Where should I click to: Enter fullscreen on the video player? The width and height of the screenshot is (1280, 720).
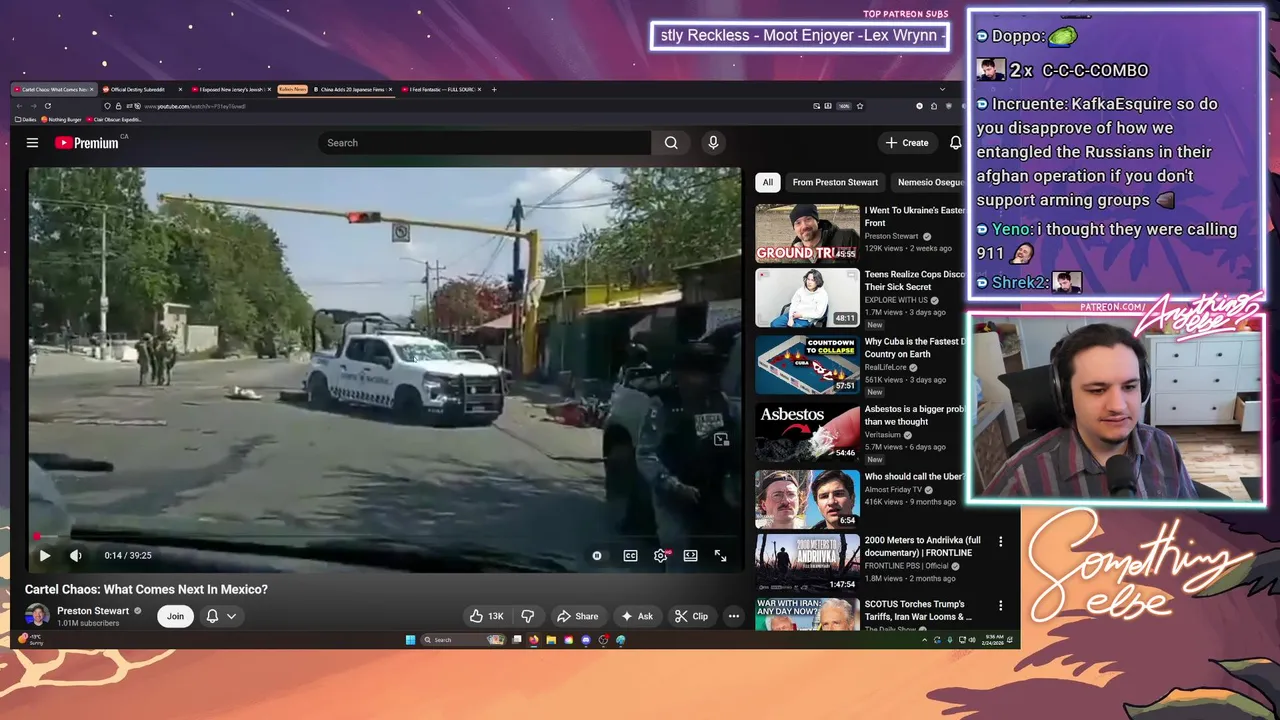click(720, 556)
